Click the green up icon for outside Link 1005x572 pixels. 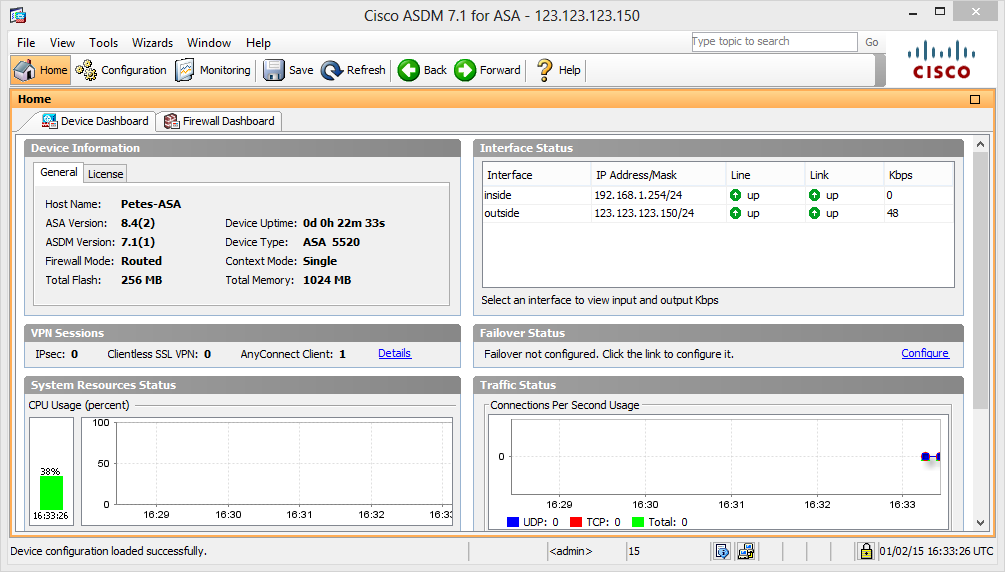point(814,213)
